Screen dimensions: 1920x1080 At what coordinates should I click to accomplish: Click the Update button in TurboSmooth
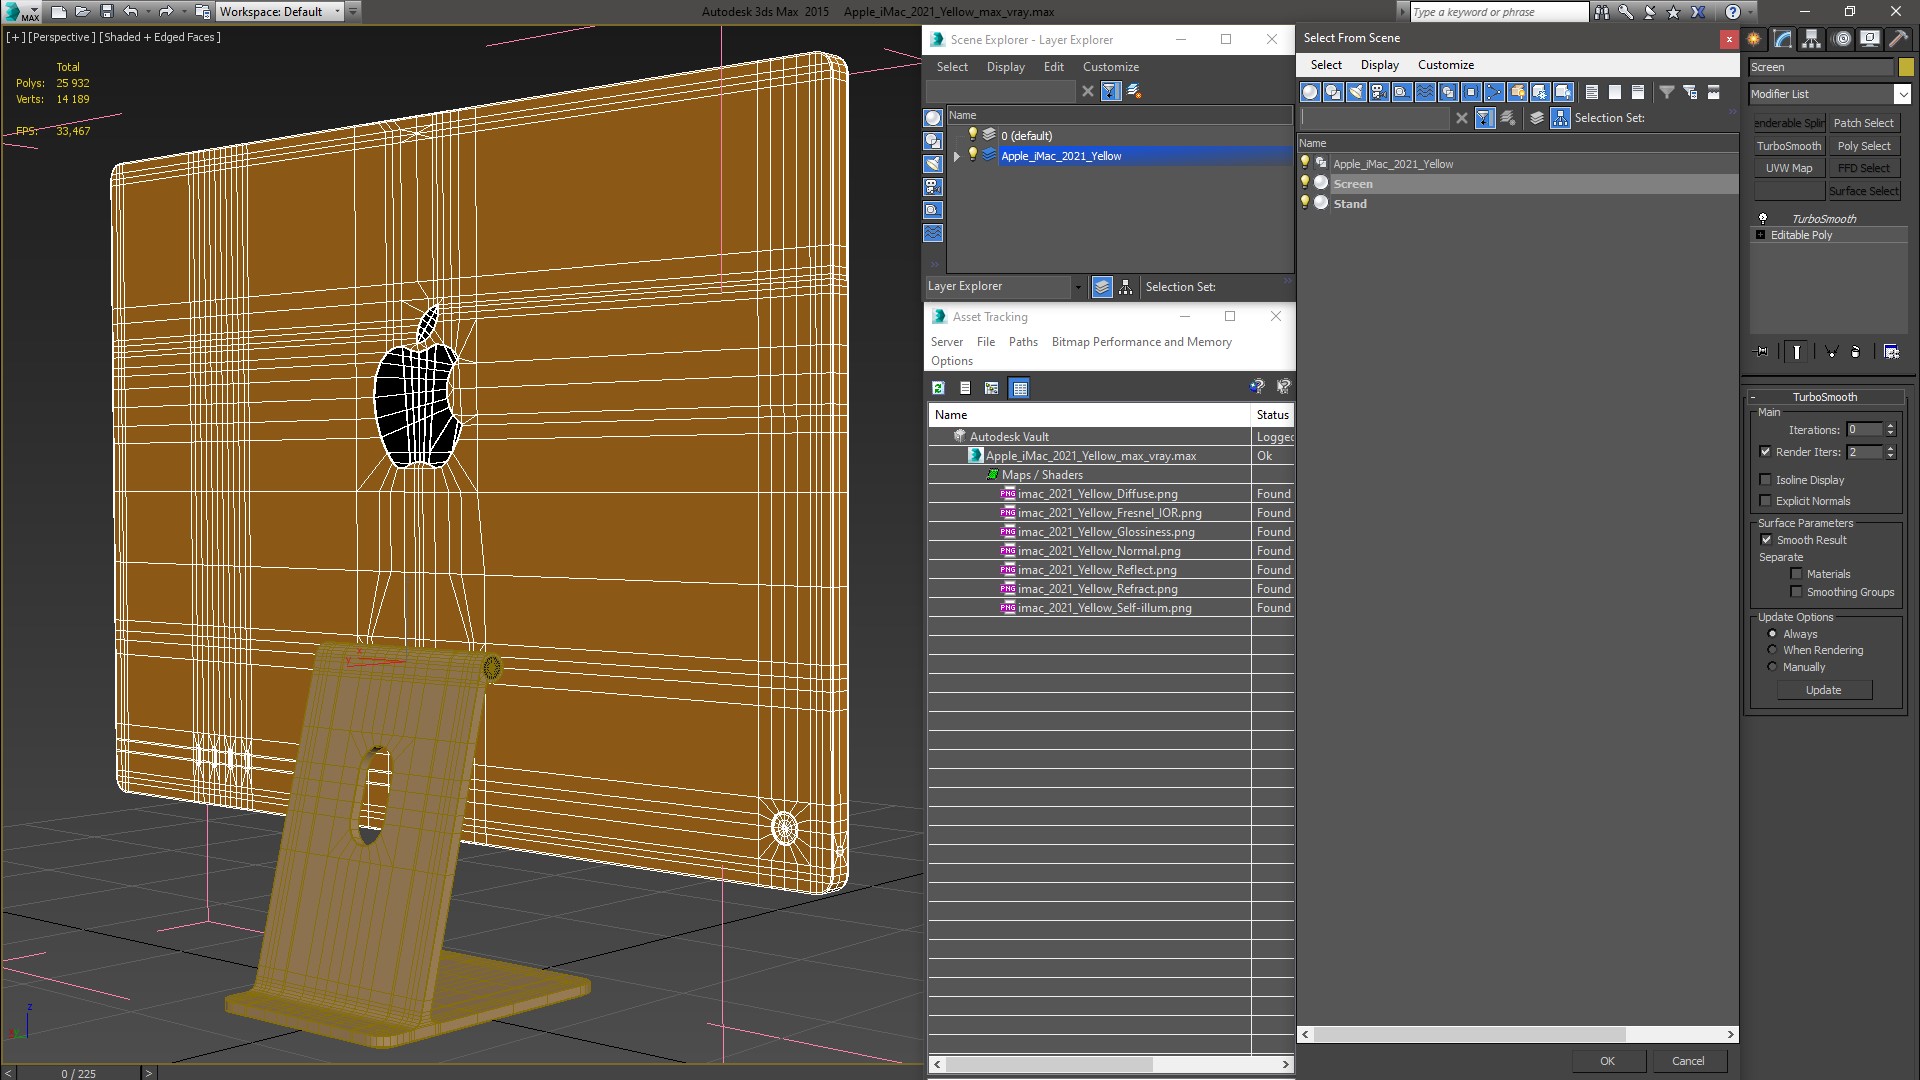[1823, 690]
